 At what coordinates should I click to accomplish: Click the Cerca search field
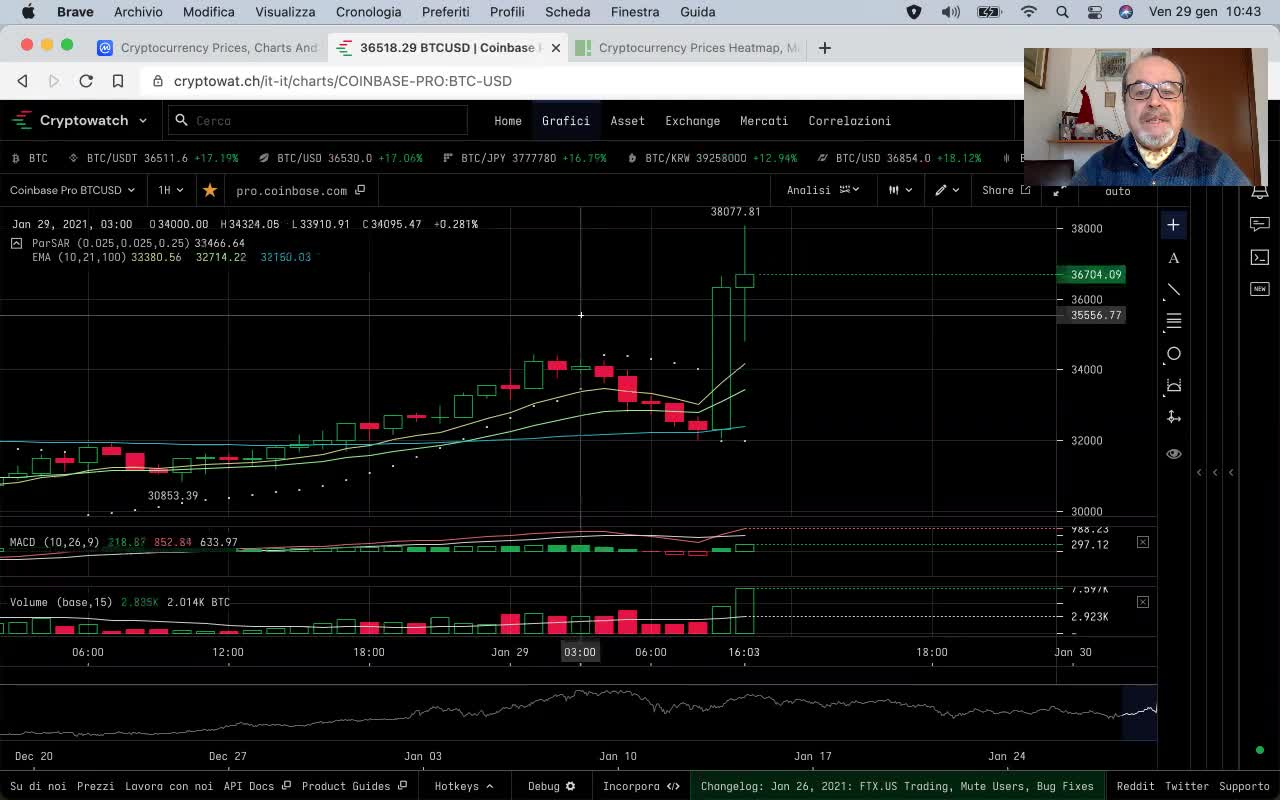tap(317, 120)
